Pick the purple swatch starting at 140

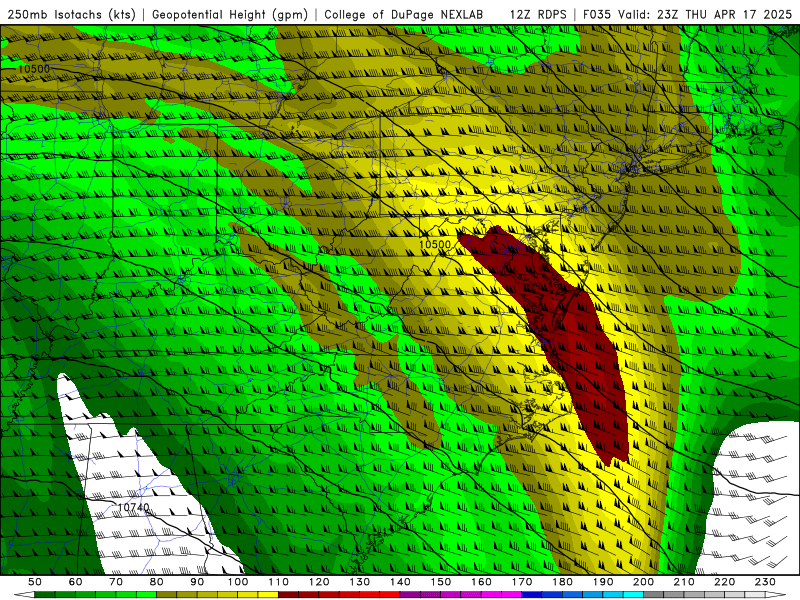pos(410,595)
